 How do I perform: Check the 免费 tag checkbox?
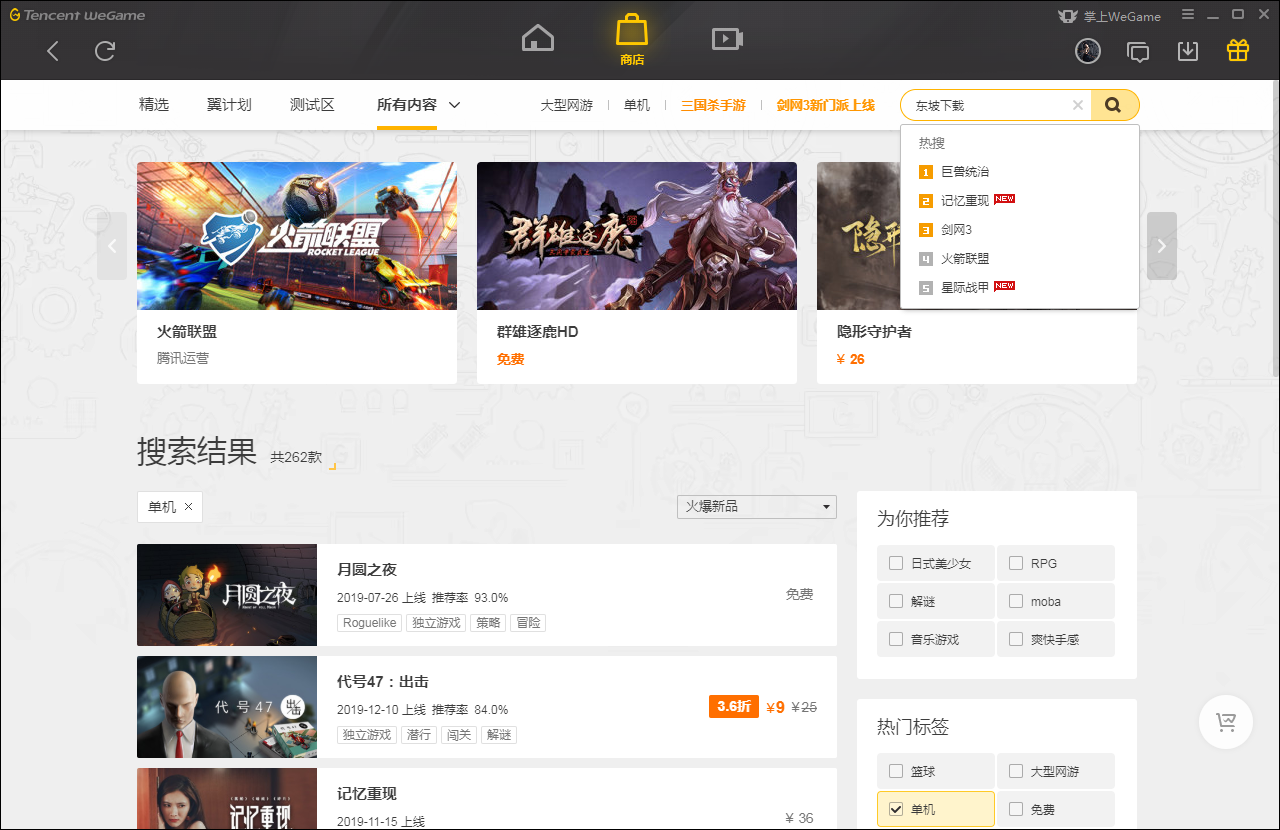(x=1016, y=809)
